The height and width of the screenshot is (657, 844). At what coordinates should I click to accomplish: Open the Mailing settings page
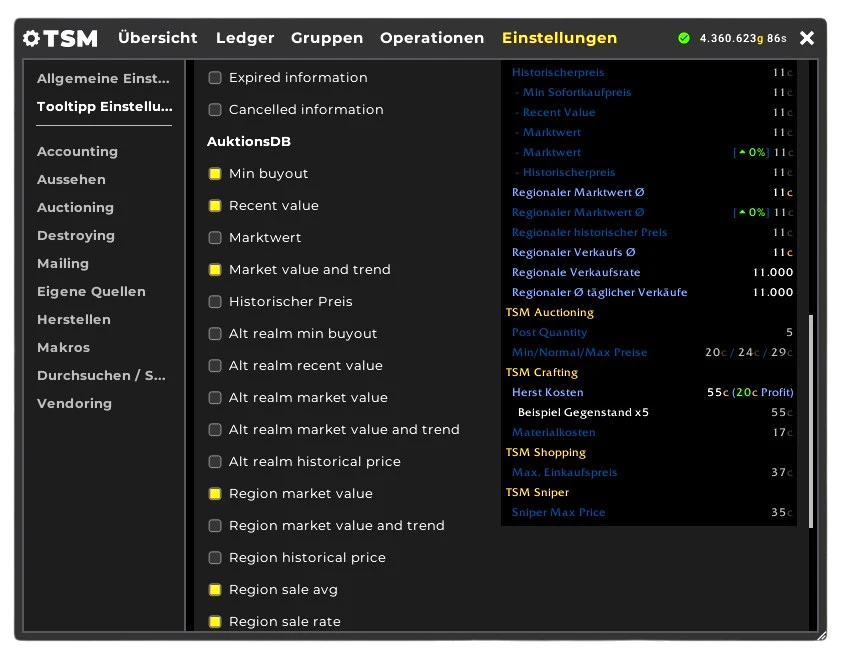pyautogui.click(x=63, y=264)
